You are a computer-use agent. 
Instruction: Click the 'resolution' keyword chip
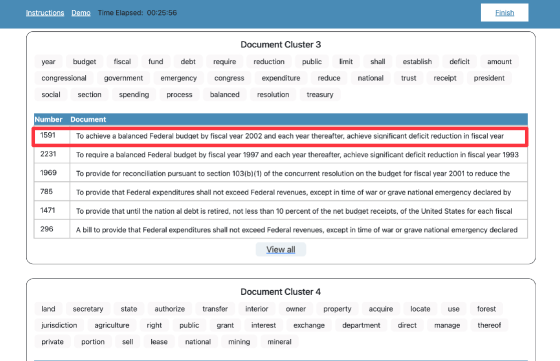273,94
